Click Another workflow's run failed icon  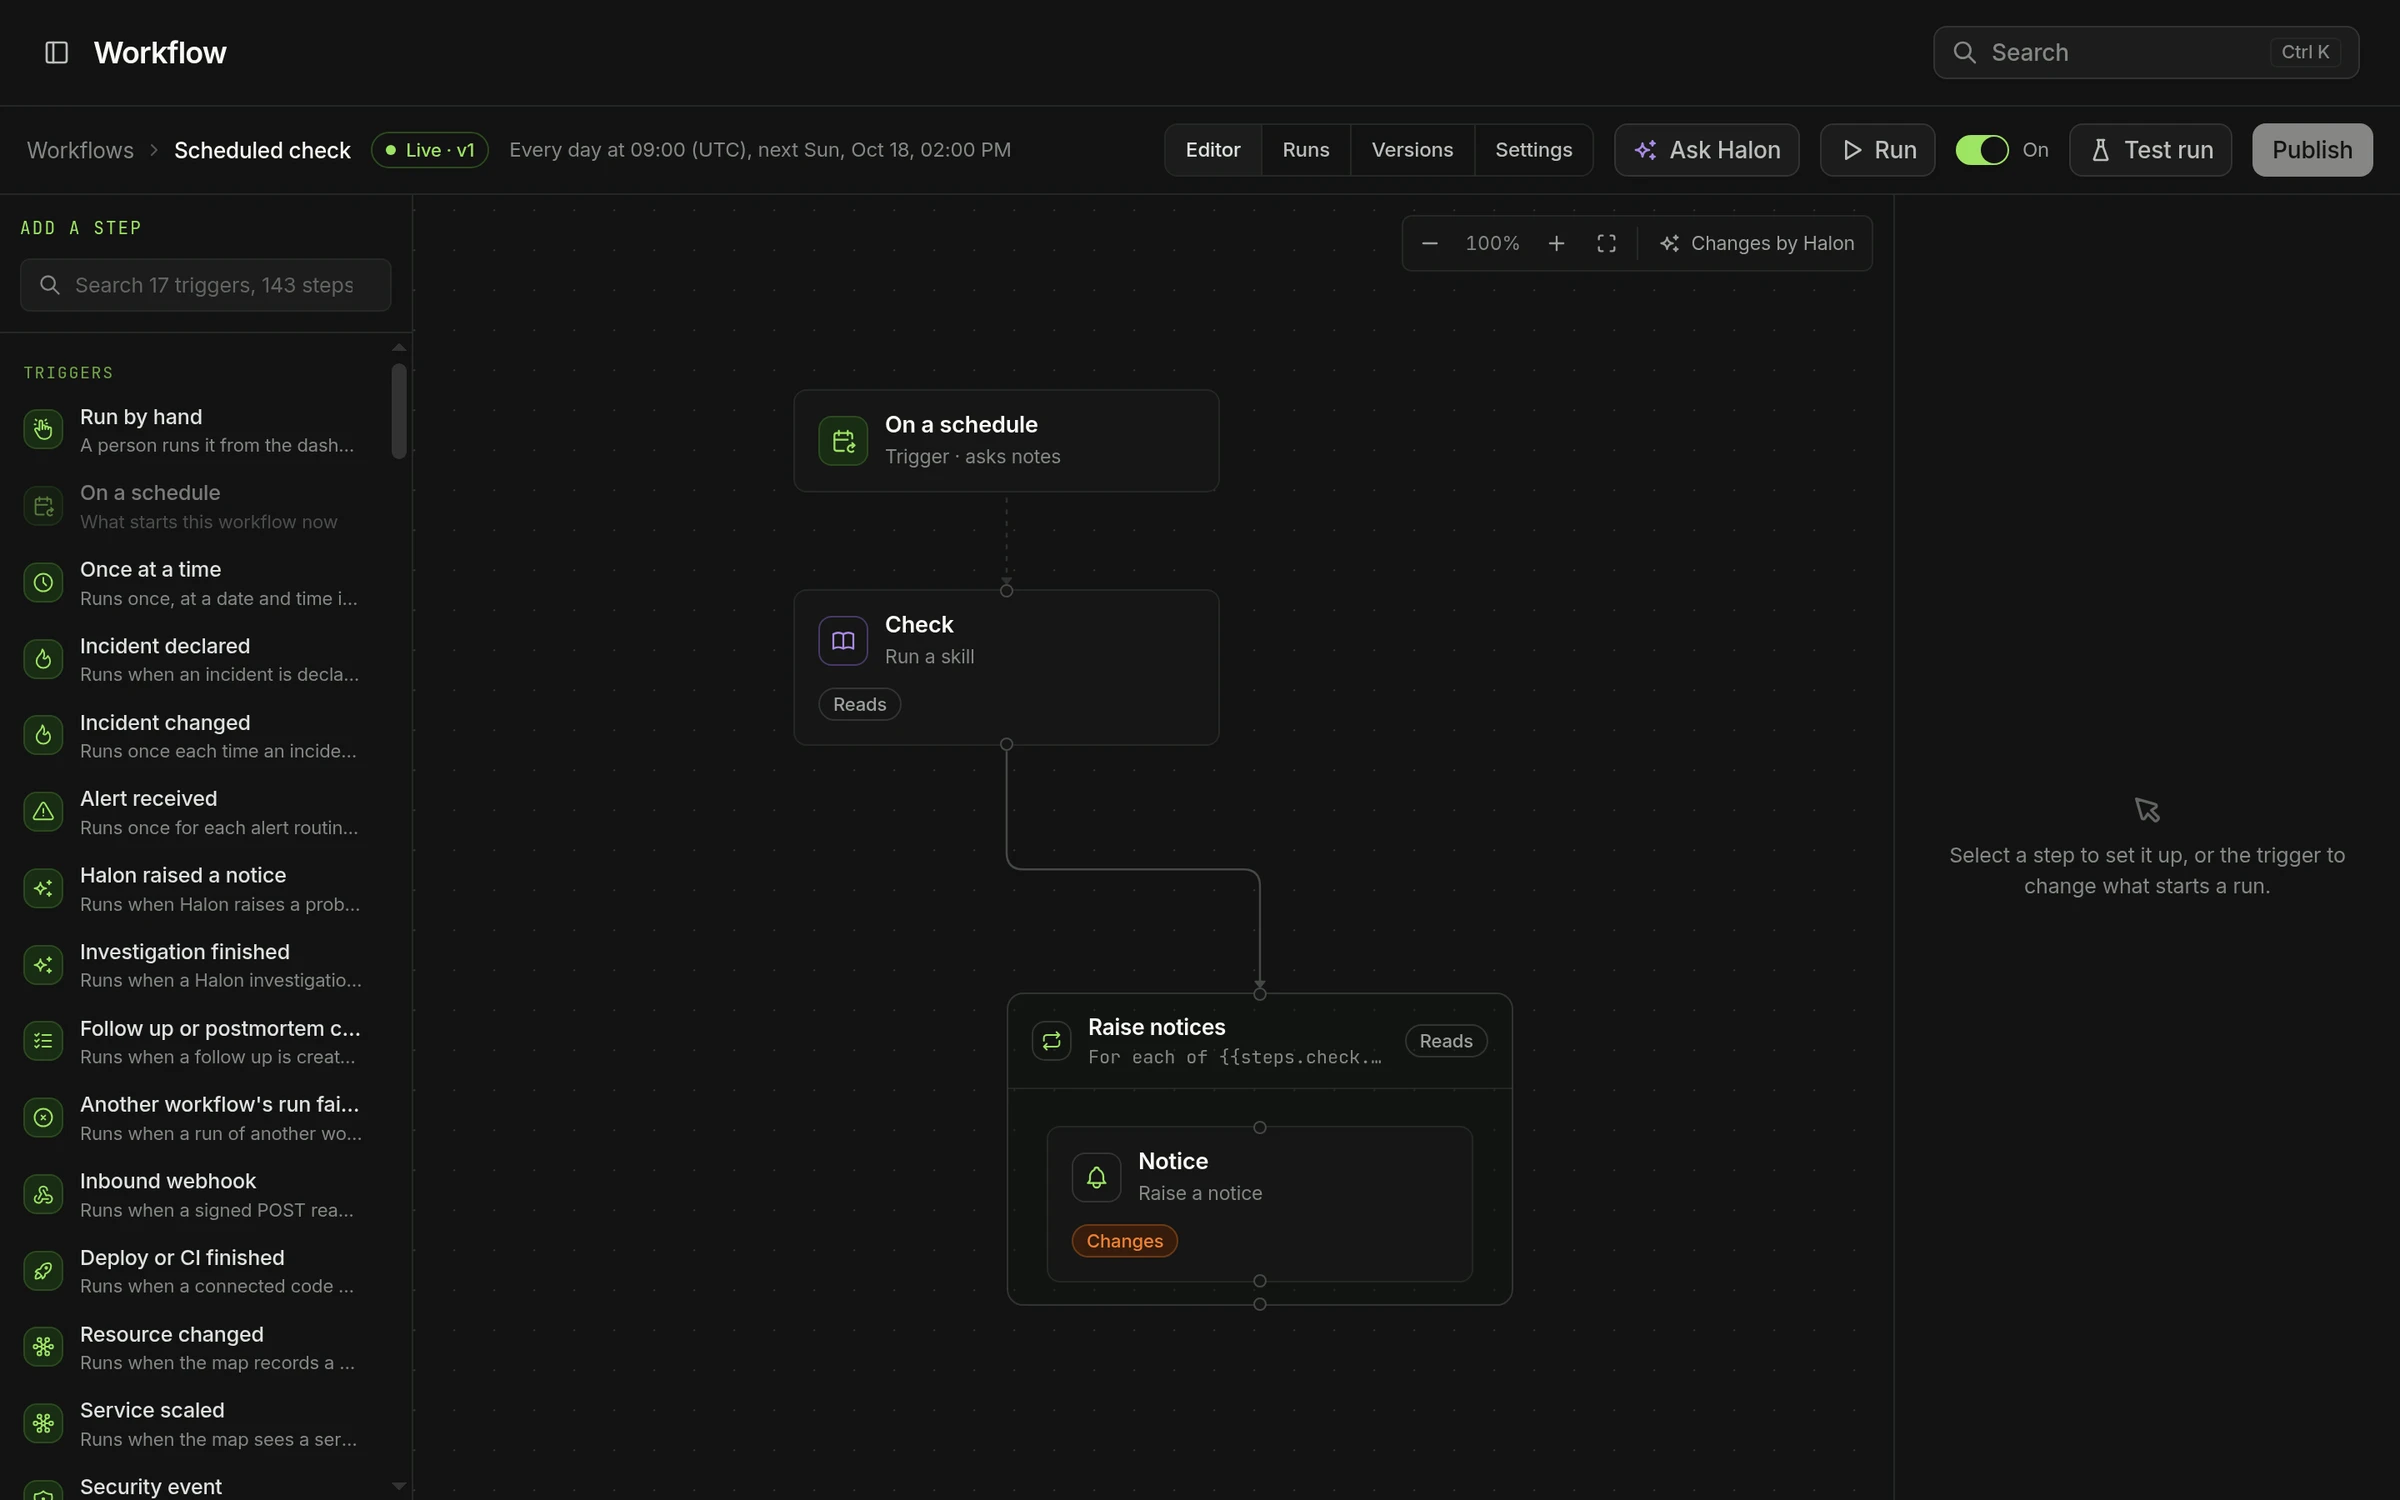43,1118
